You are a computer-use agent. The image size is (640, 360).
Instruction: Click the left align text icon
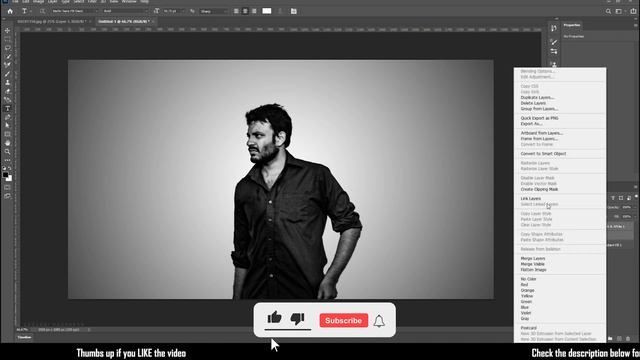point(236,11)
